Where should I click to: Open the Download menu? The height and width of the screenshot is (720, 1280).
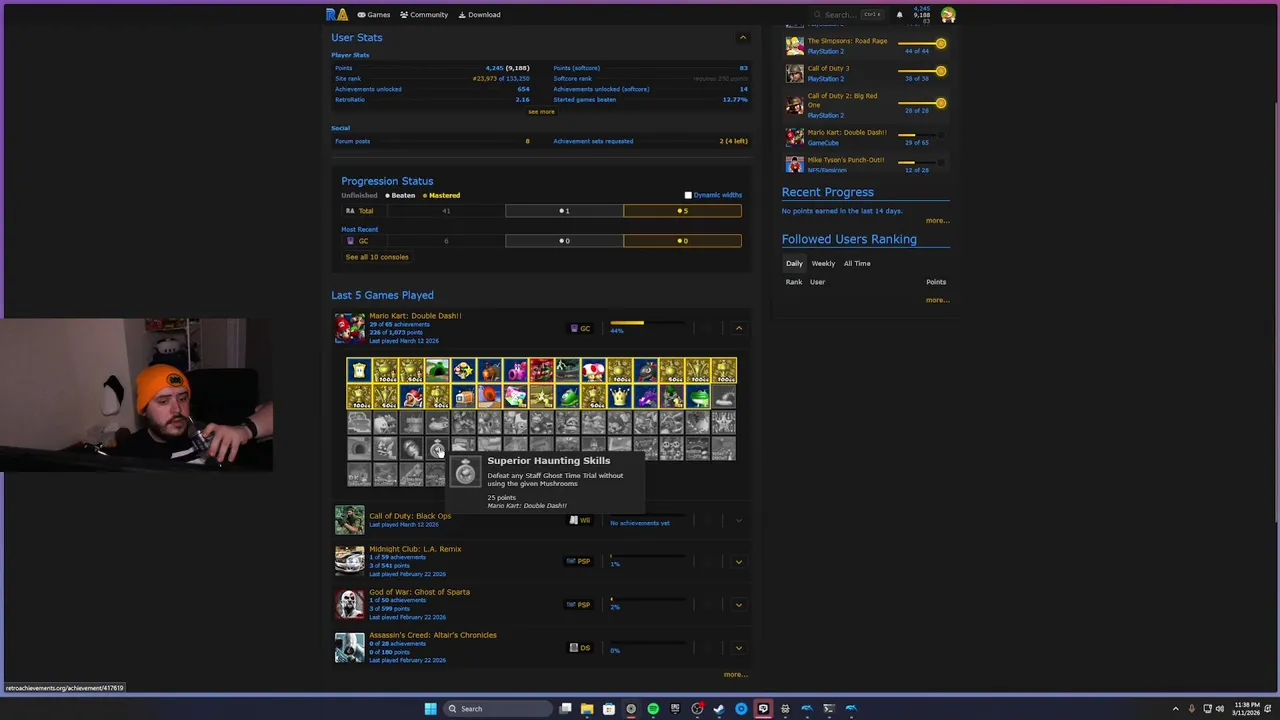[479, 14]
